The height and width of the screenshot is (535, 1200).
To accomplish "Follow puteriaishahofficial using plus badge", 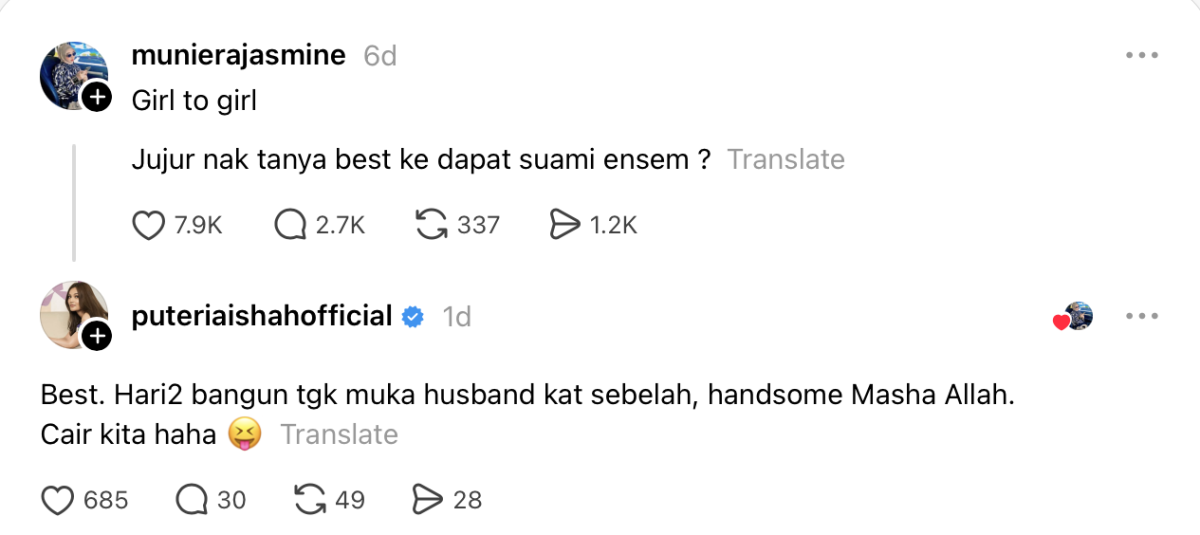I will [x=96, y=338].
